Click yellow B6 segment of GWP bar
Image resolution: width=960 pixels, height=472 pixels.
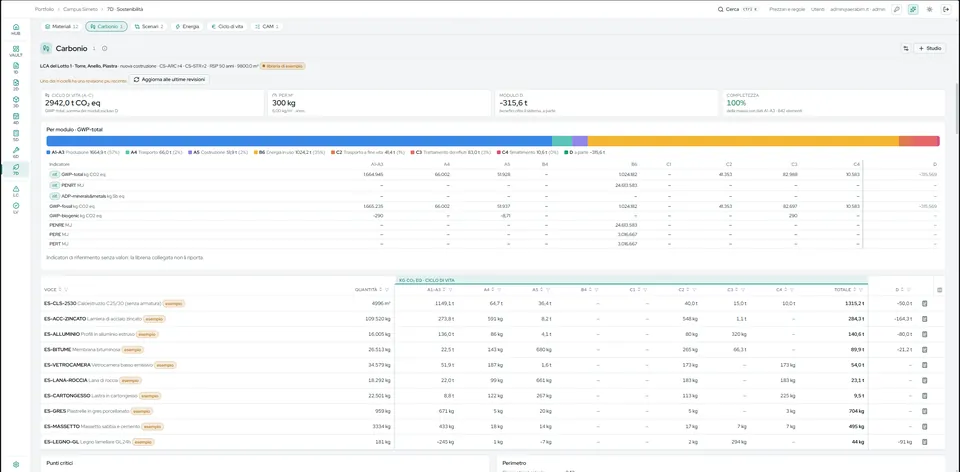click(x=743, y=141)
